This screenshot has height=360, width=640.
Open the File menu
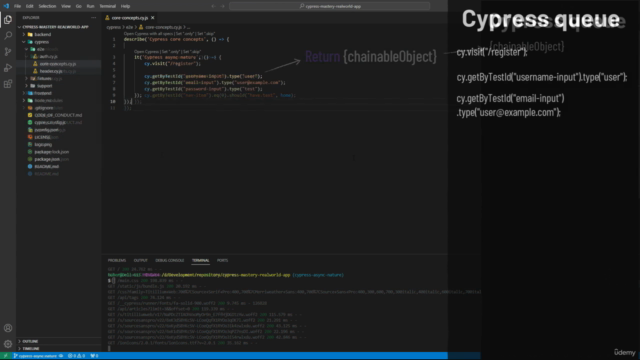coord(18,6)
